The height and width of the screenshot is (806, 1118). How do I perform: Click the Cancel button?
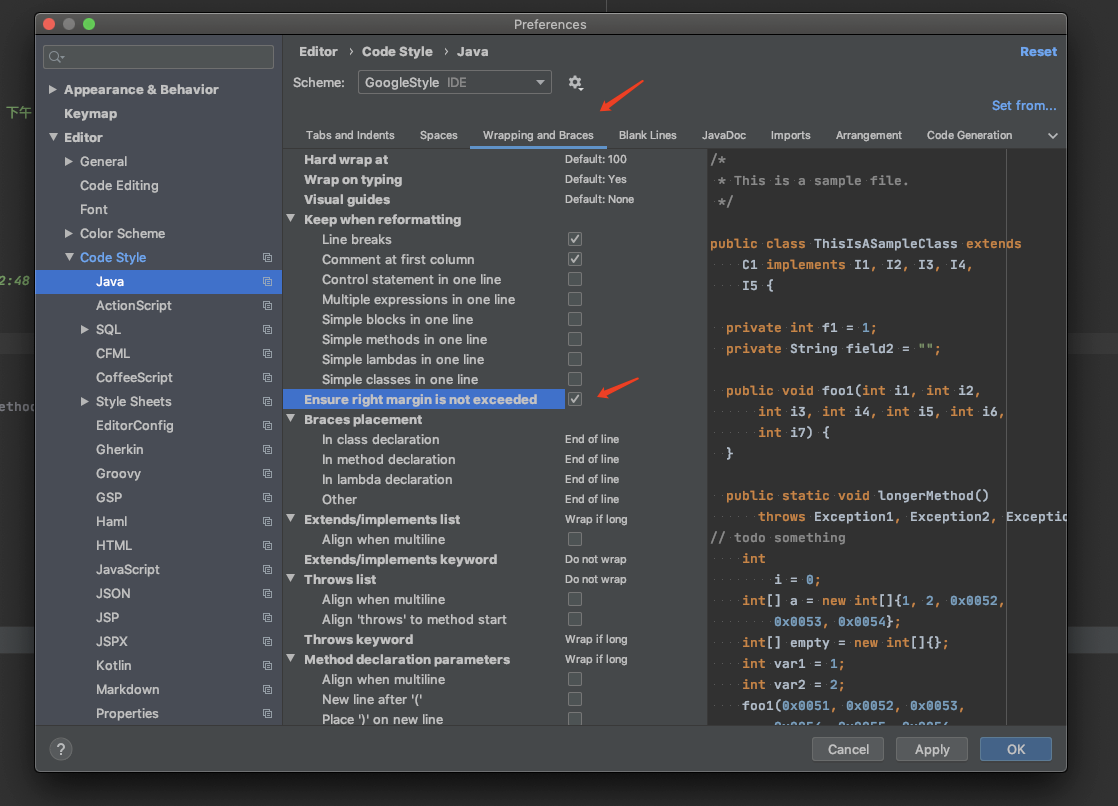pyautogui.click(x=848, y=749)
